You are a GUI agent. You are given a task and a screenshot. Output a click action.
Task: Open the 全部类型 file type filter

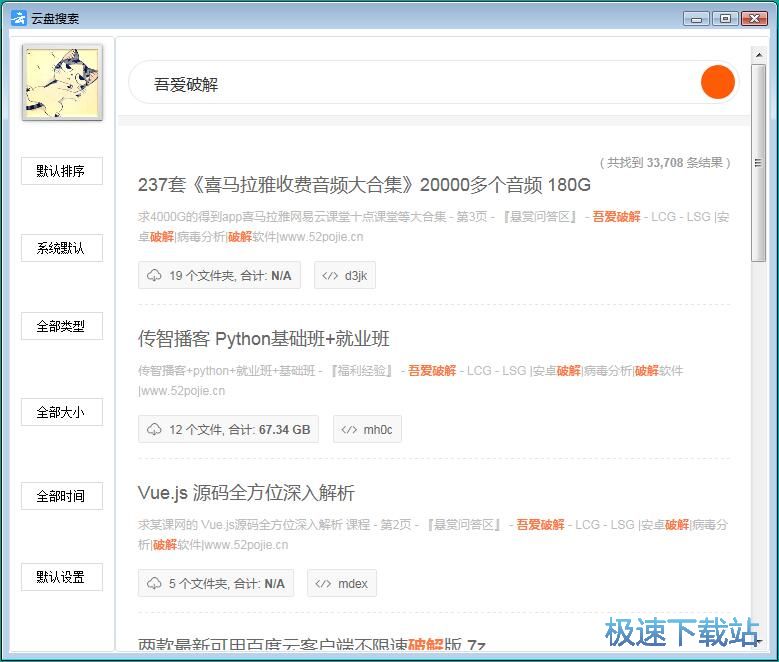(x=61, y=326)
